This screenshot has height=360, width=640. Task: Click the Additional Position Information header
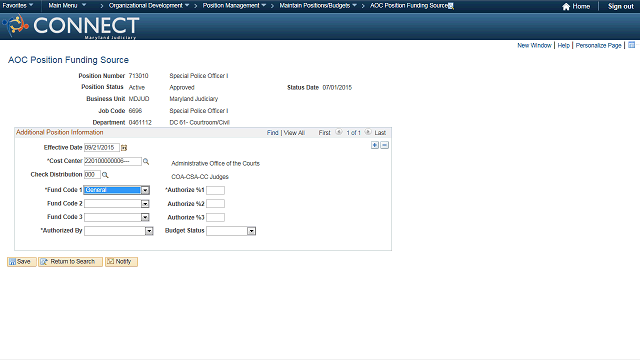point(60,132)
